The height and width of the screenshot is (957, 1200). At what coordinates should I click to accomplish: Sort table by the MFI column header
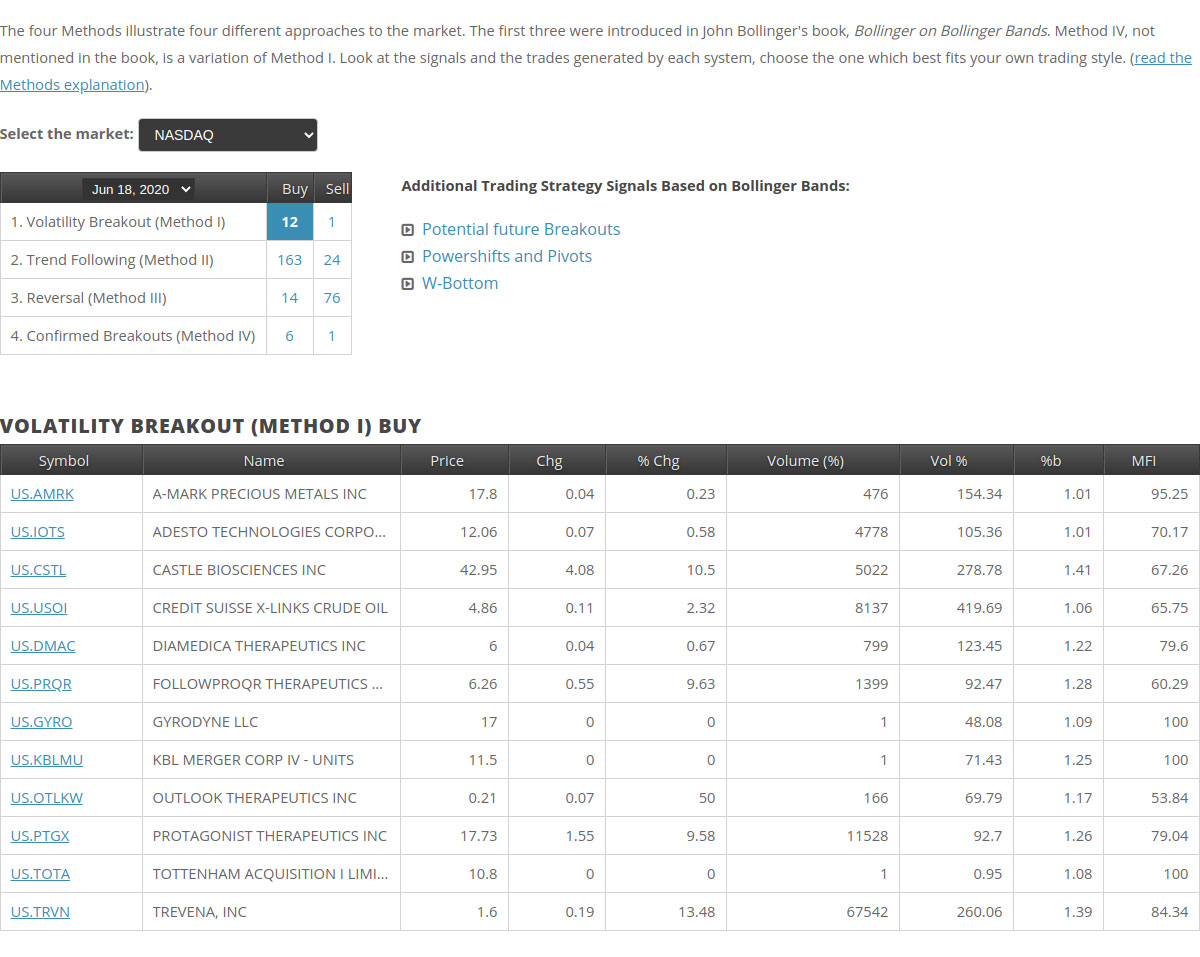1144,460
